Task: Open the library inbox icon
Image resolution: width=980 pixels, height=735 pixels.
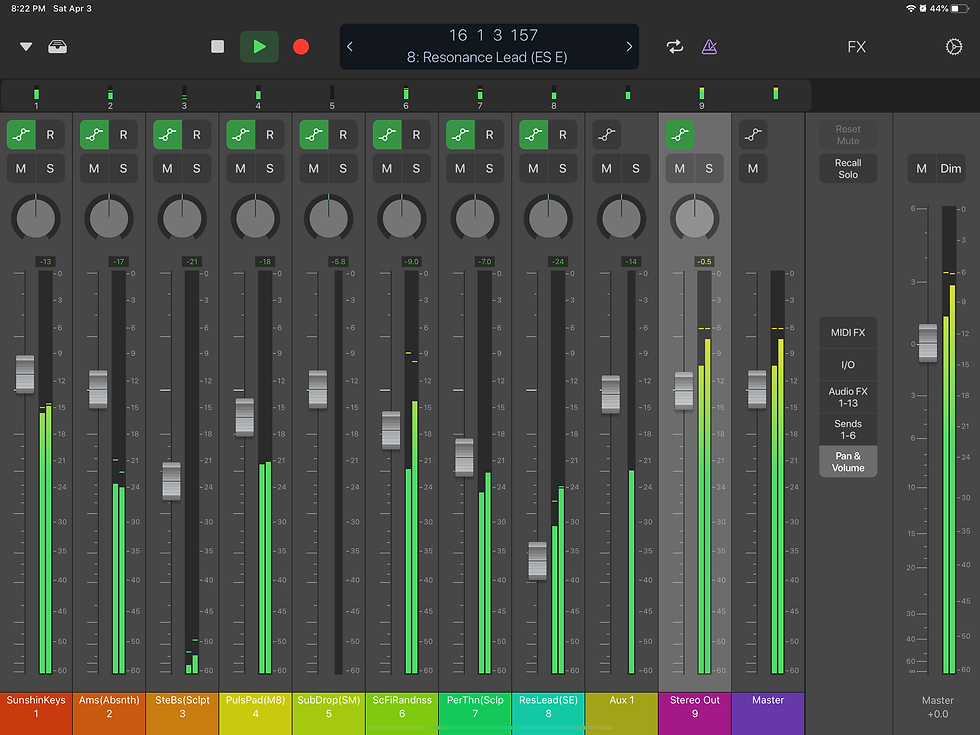Action: [58, 47]
